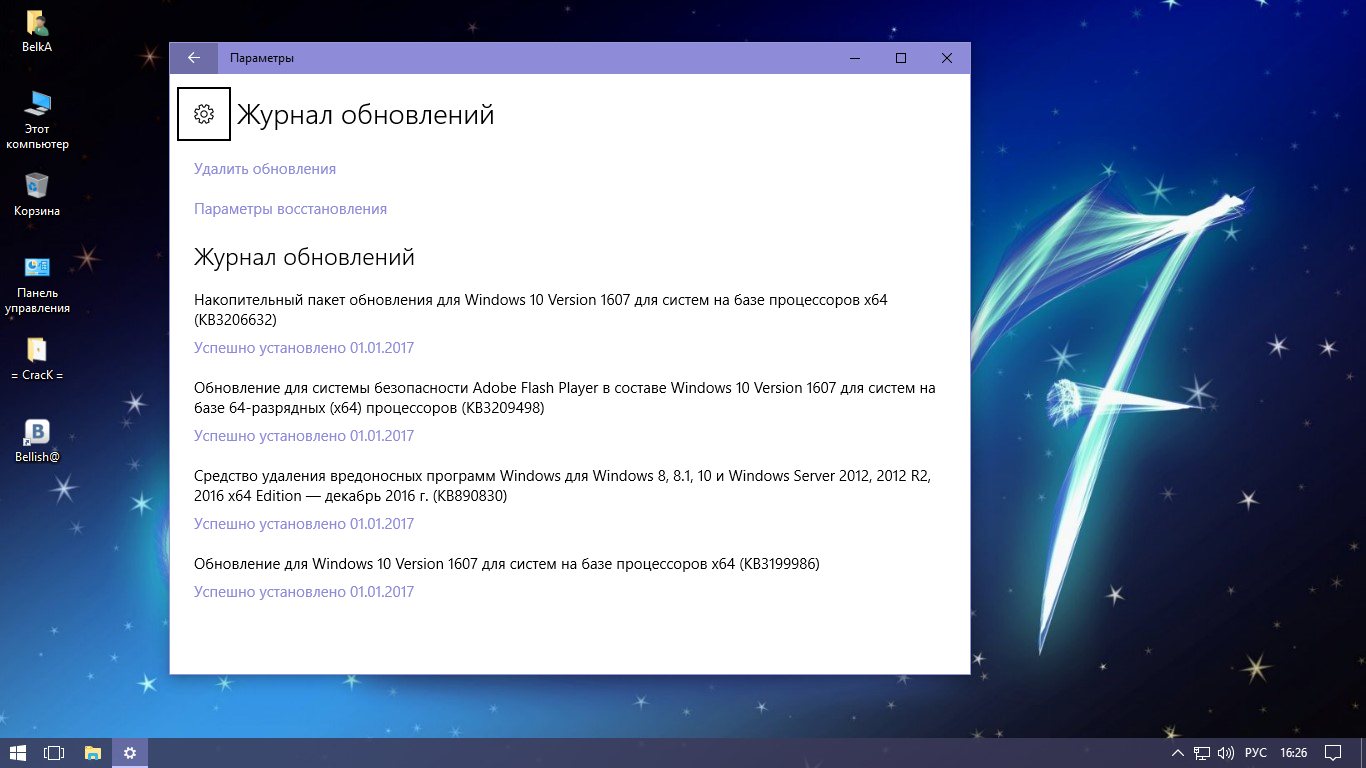Image resolution: width=1366 pixels, height=768 pixels.
Task: Click the Settings gear taskbar button
Action: tap(129, 752)
